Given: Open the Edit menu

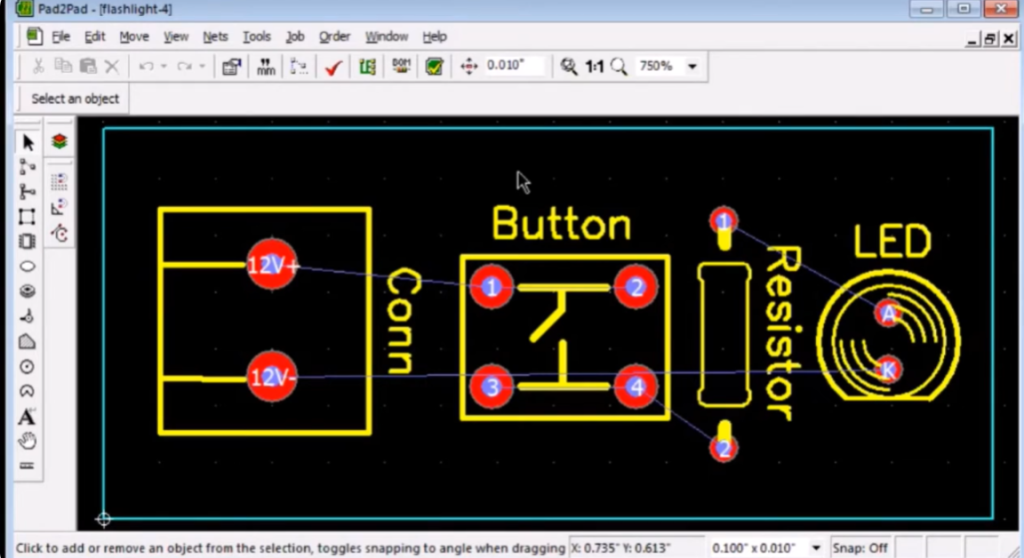Looking at the screenshot, I should (x=95, y=37).
